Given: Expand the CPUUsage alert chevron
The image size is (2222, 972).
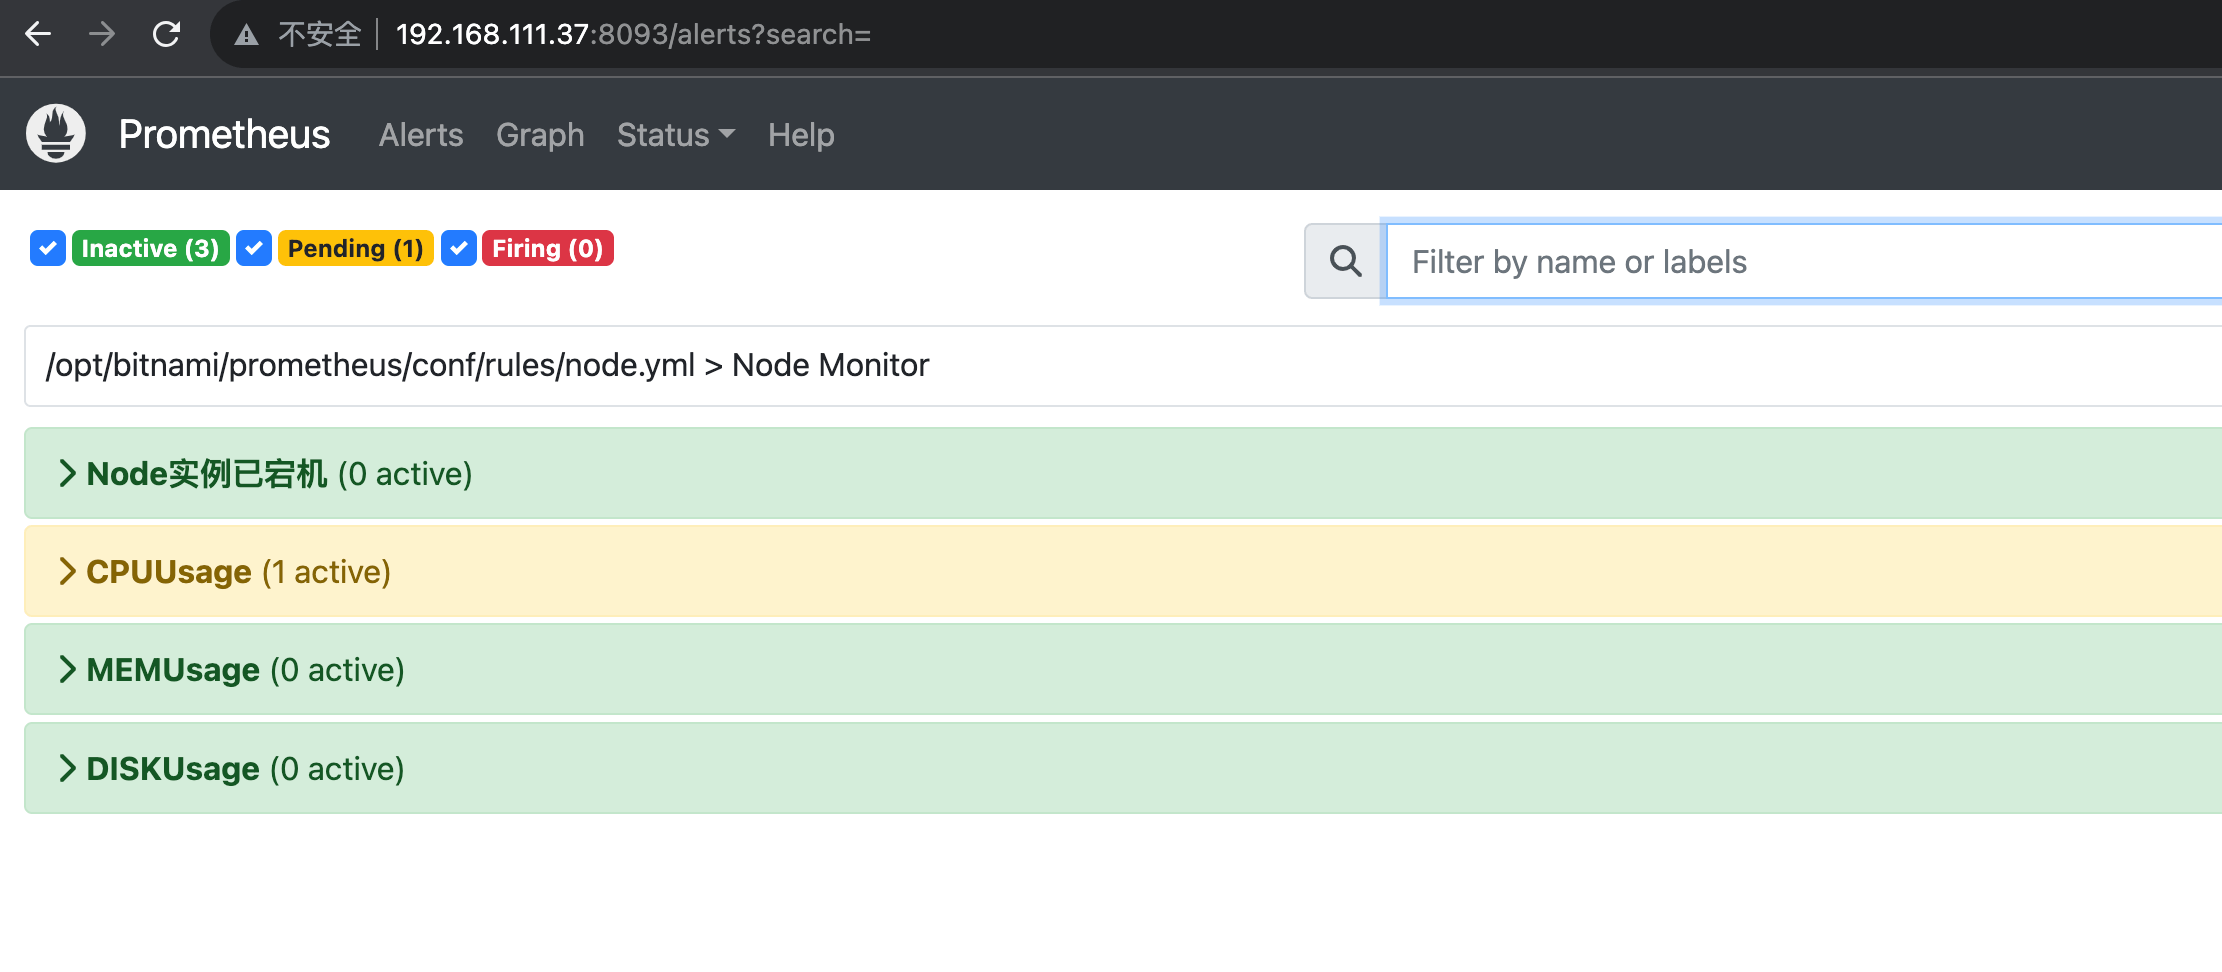Looking at the screenshot, I should [67, 571].
